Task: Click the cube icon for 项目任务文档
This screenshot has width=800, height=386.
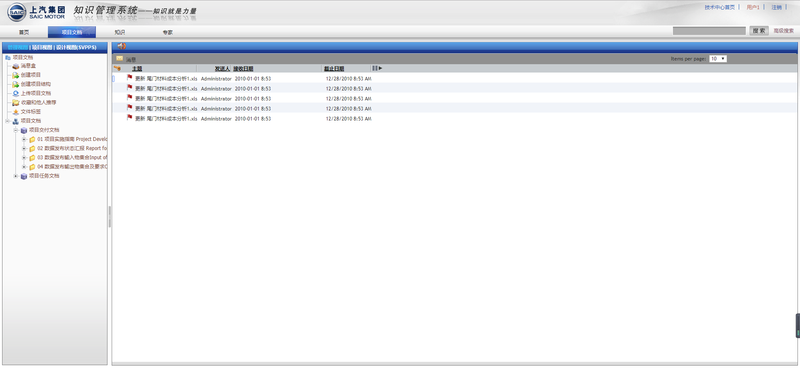Action: pos(24,176)
